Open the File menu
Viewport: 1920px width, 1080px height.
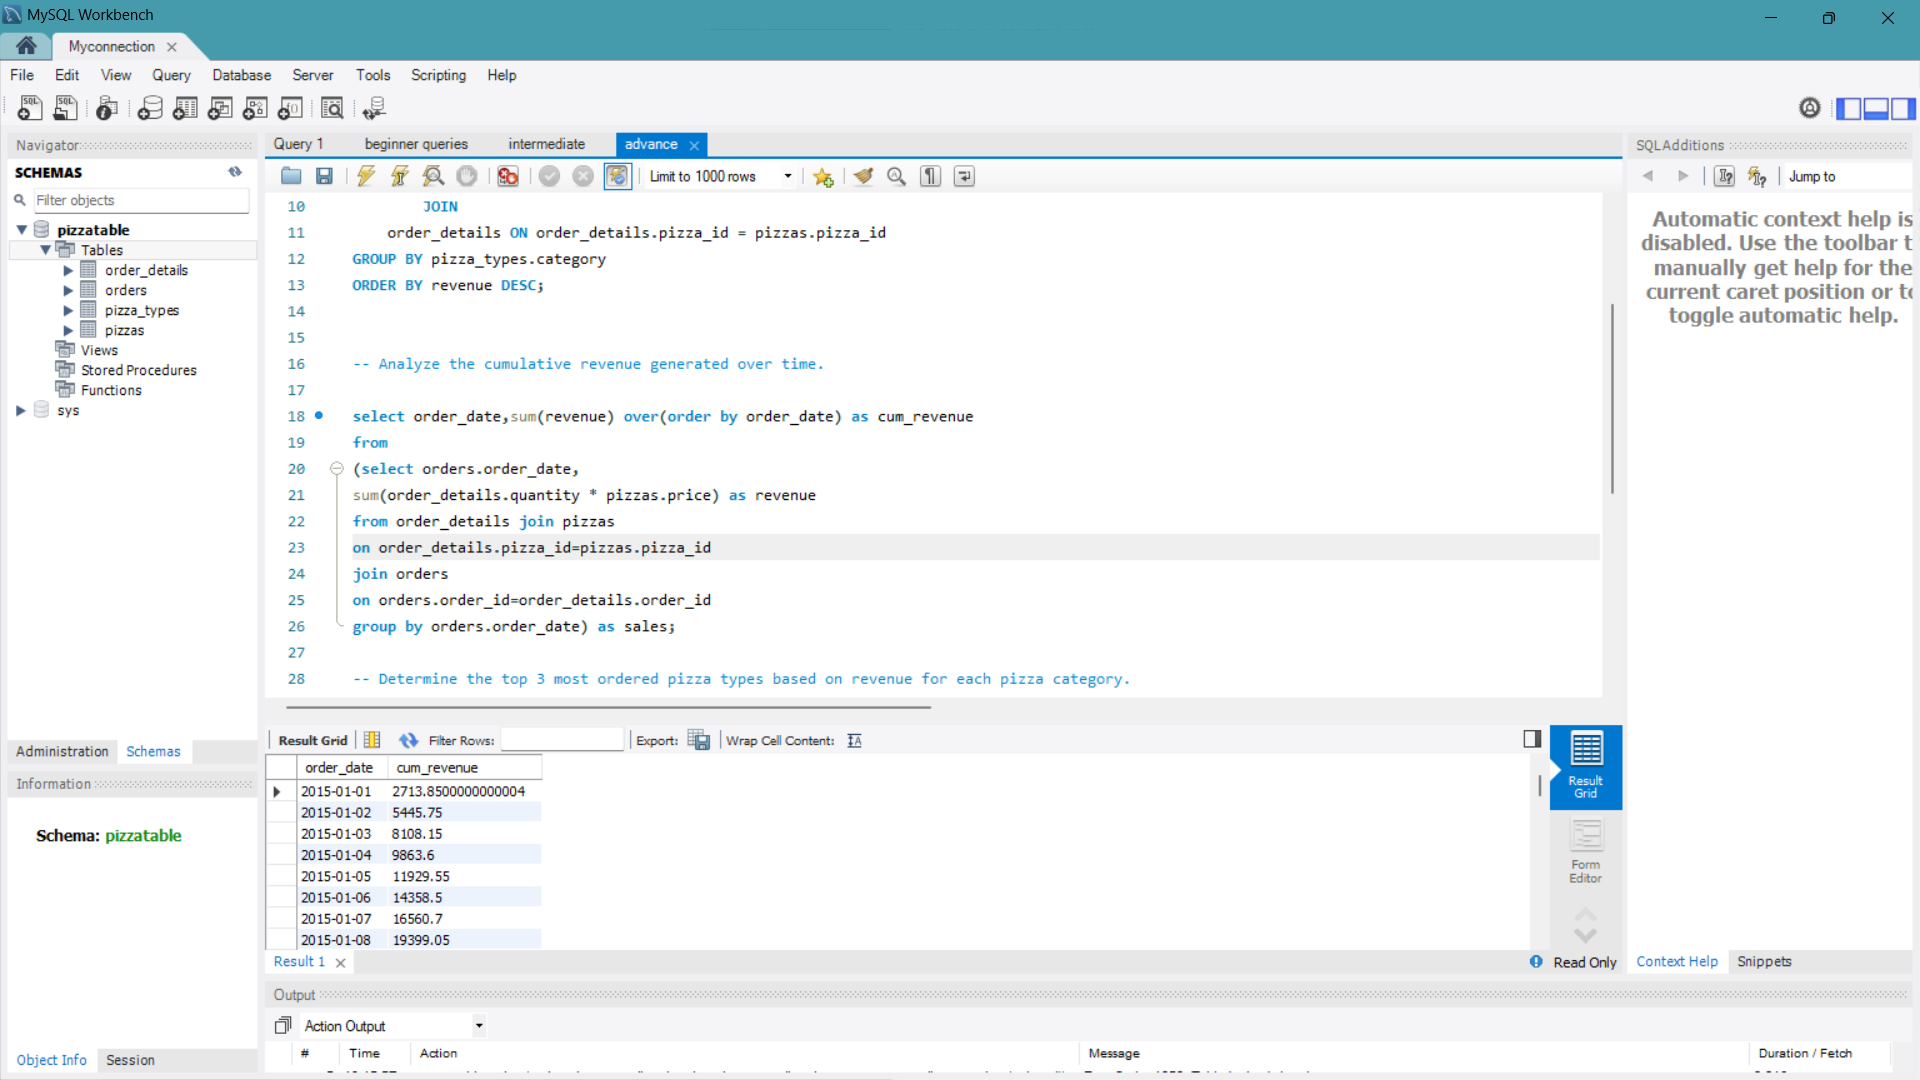[x=22, y=75]
